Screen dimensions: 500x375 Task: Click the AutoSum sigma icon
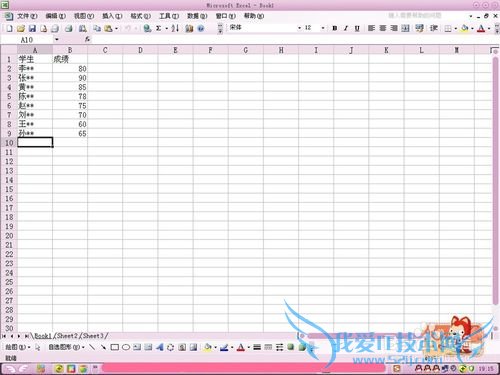pyautogui.click(x=159, y=28)
